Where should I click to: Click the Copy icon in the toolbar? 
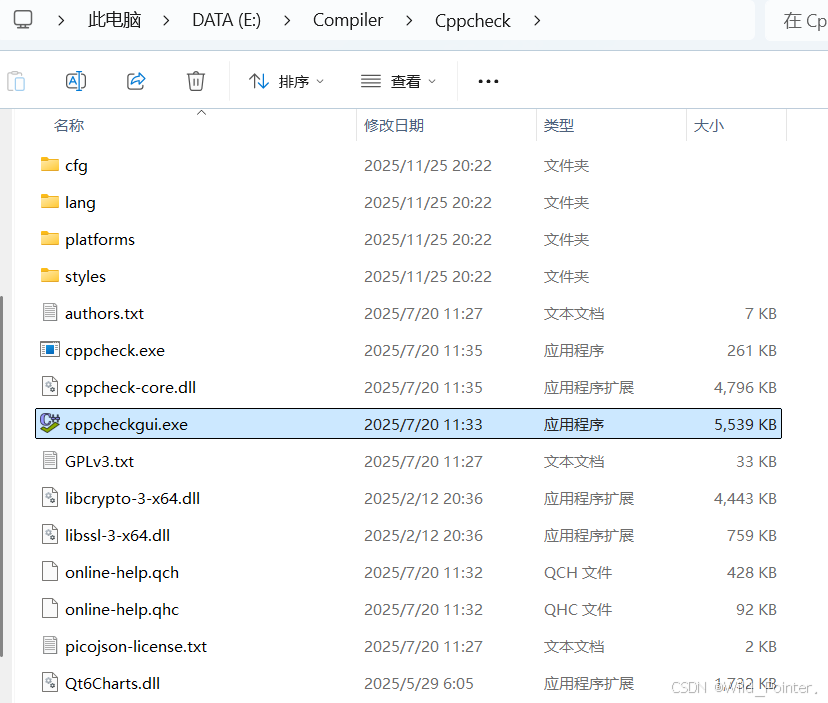(x=16, y=81)
